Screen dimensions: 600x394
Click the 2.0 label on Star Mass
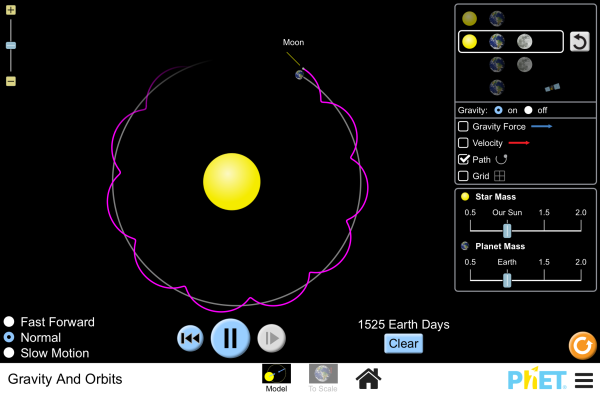coord(580,212)
